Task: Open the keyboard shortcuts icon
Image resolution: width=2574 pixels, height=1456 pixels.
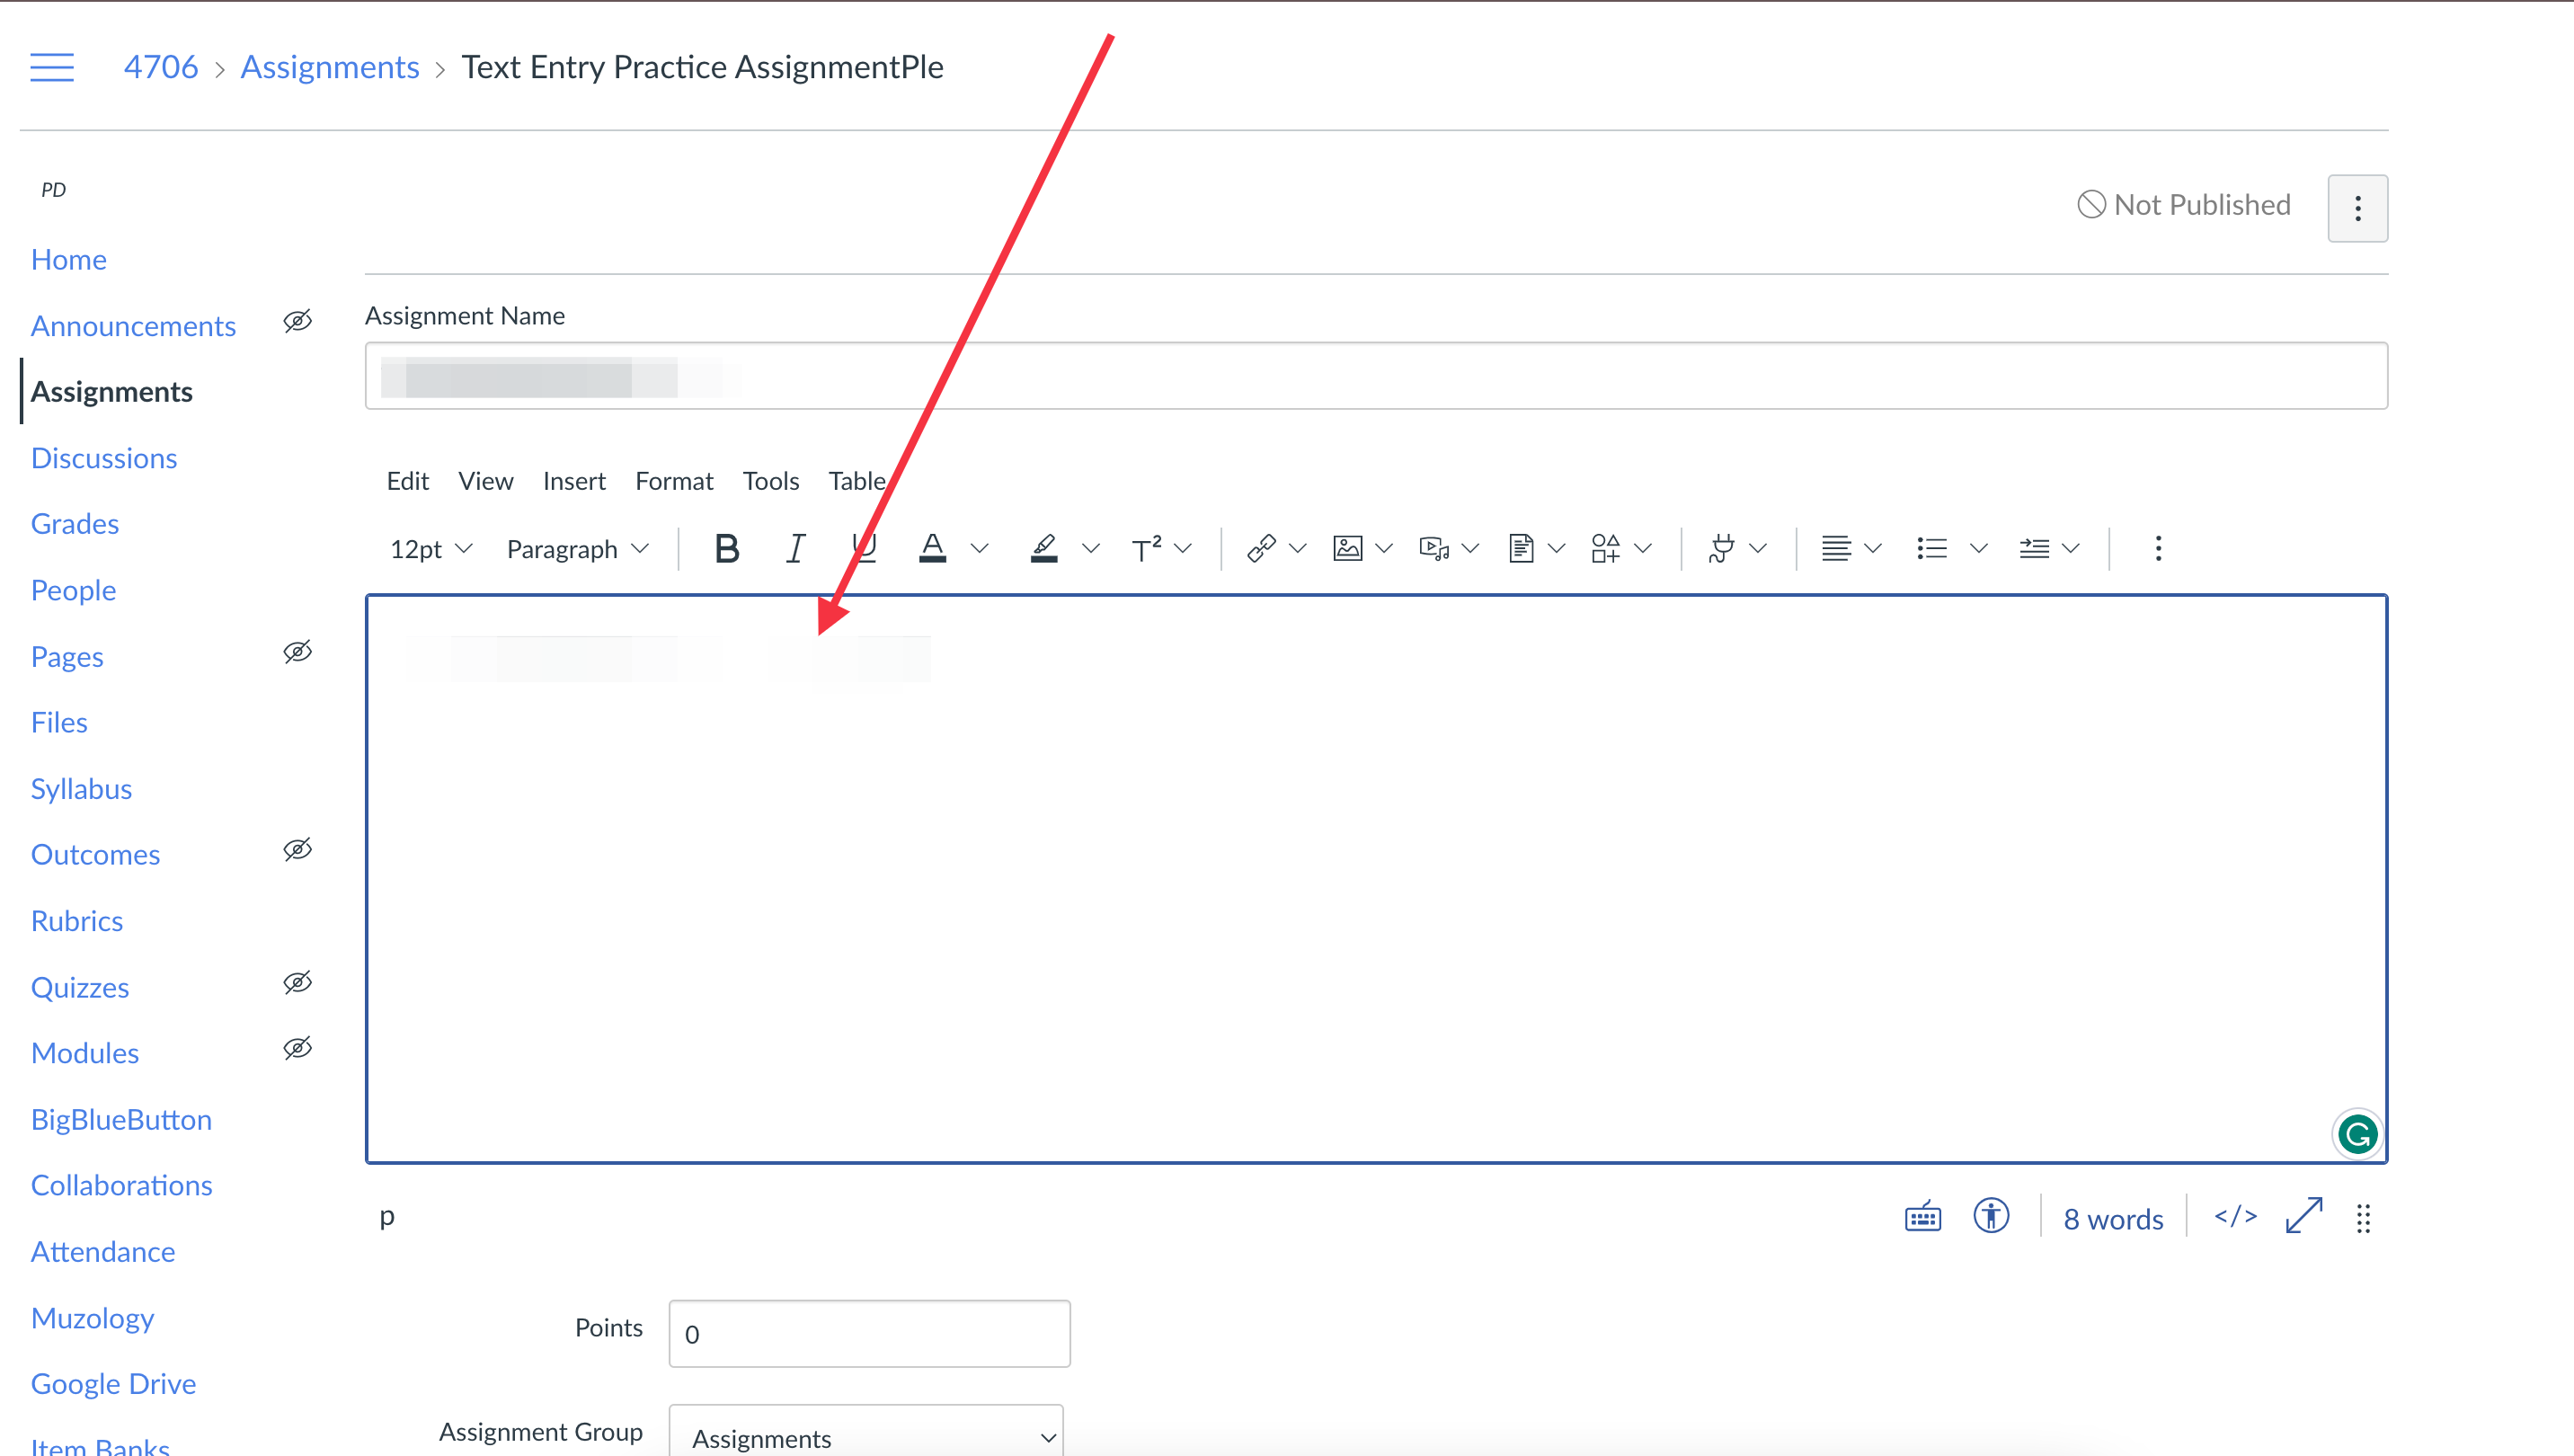Action: [x=1923, y=1218]
